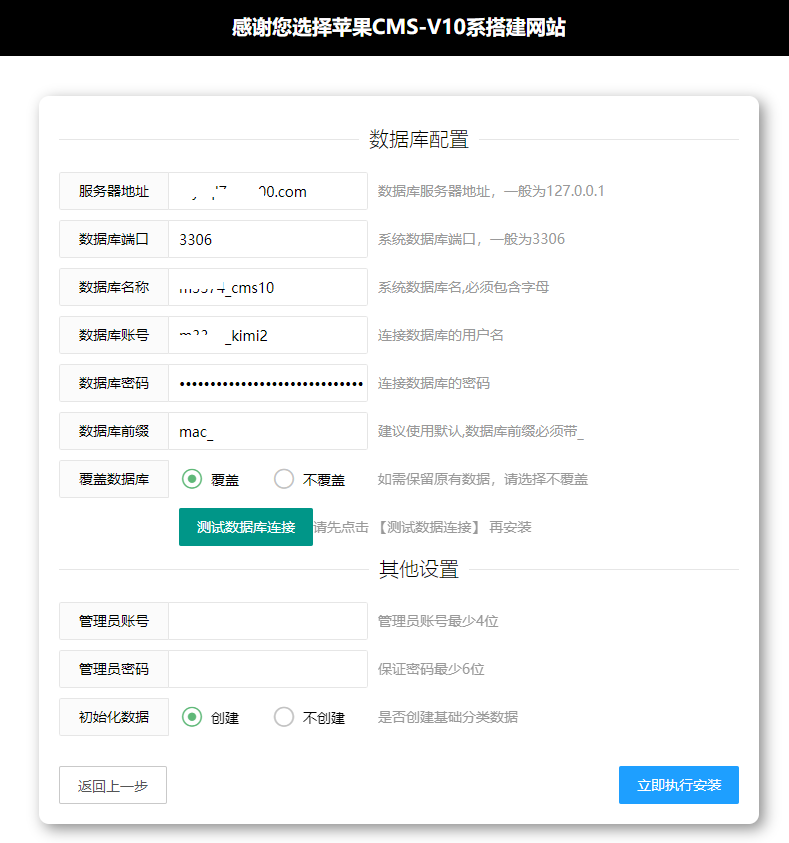This screenshot has height=843, width=789.
Task: Click hint 请先点击【测试数据连接】再安装
Action: click(x=422, y=527)
